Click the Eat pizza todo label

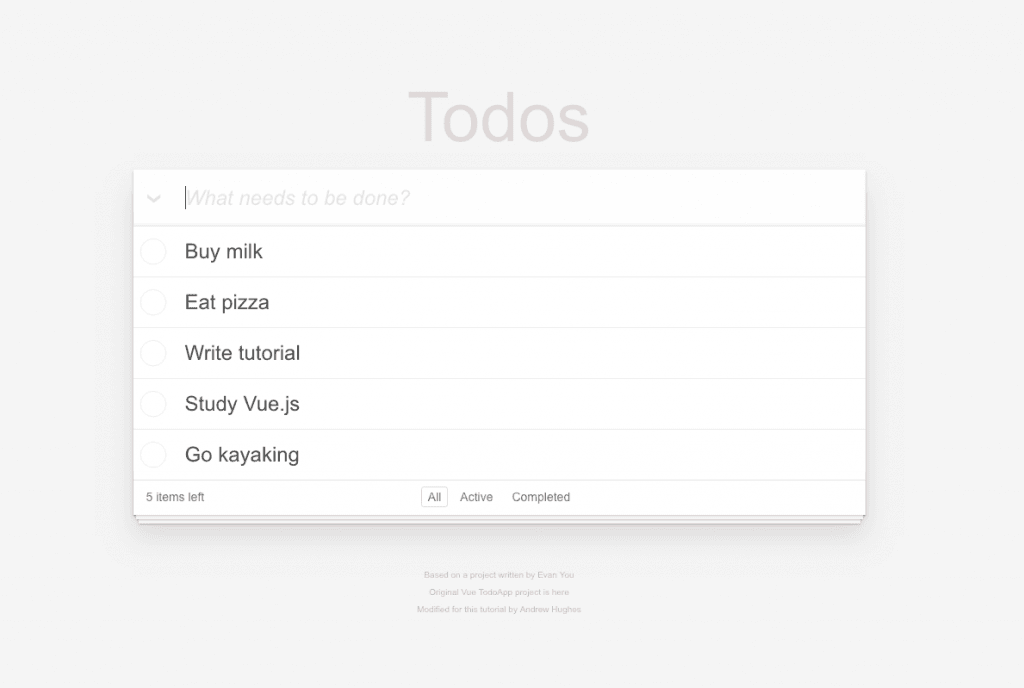pos(227,302)
